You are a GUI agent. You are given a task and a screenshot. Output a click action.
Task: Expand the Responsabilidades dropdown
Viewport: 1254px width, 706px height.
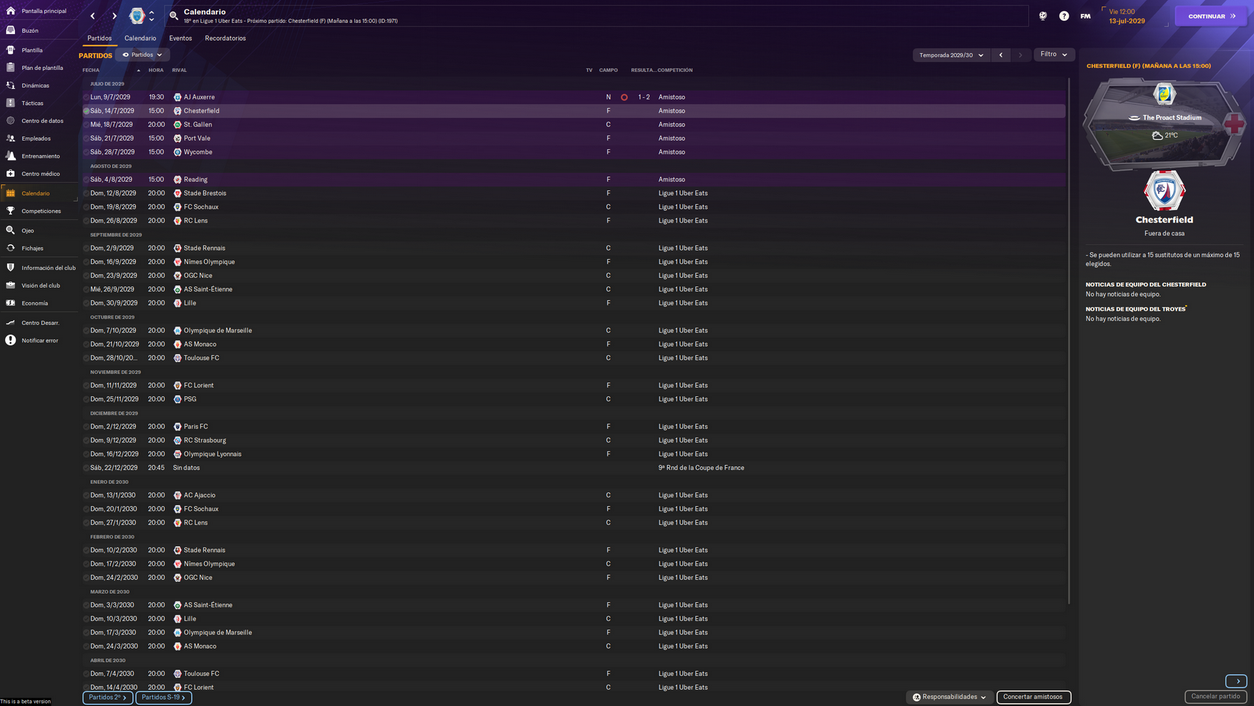[x=949, y=697]
